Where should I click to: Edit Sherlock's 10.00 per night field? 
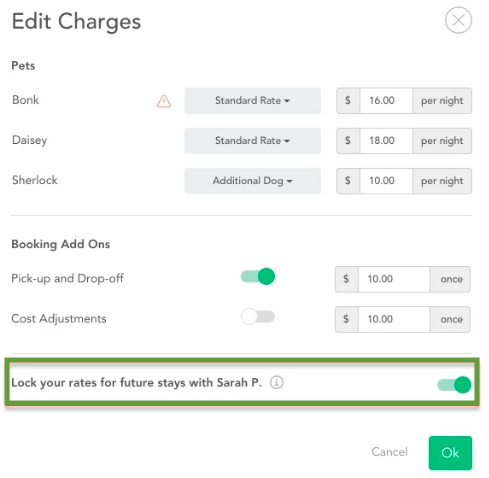pyautogui.click(x=386, y=181)
